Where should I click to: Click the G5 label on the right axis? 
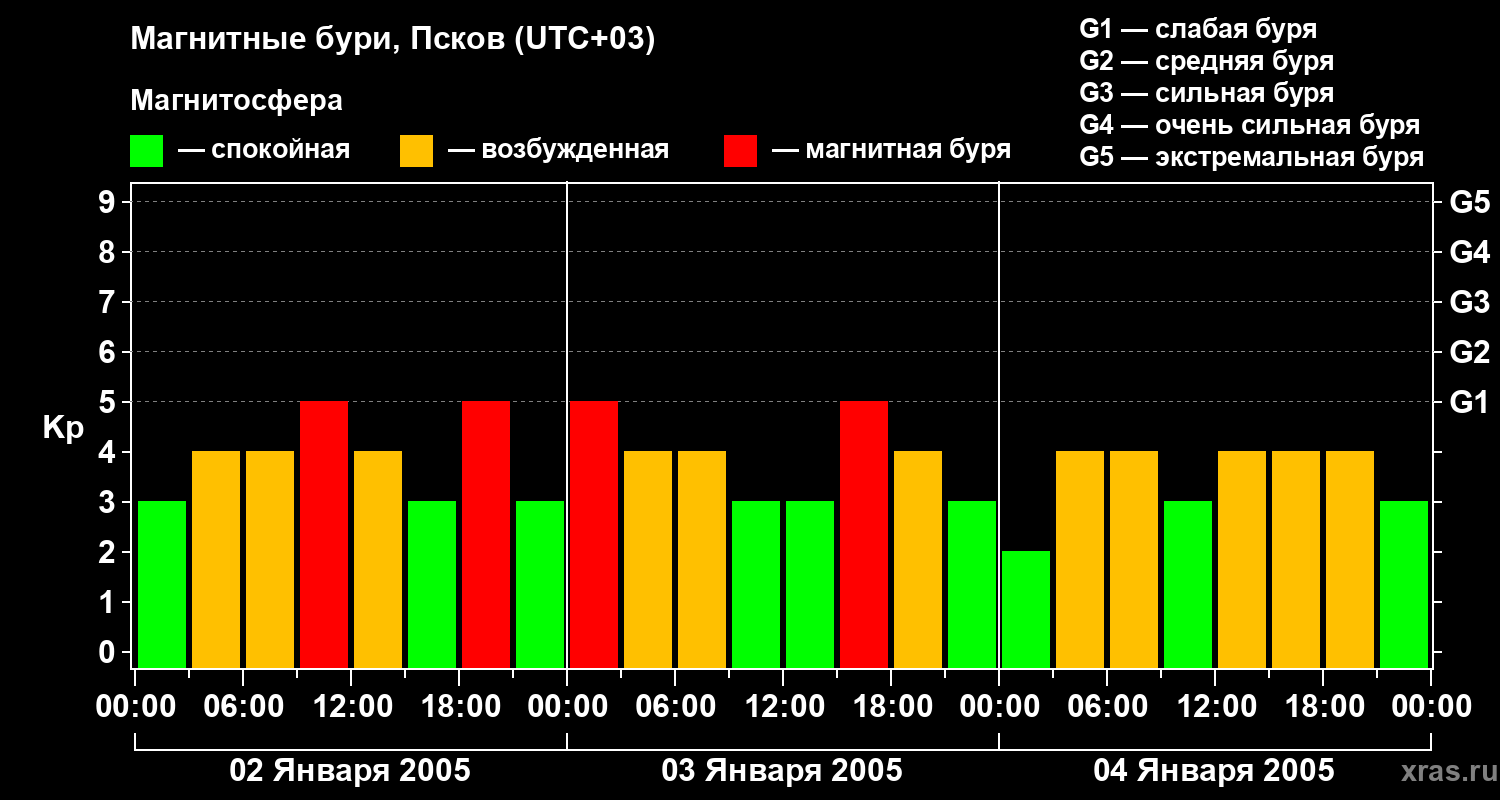pos(1469,203)
